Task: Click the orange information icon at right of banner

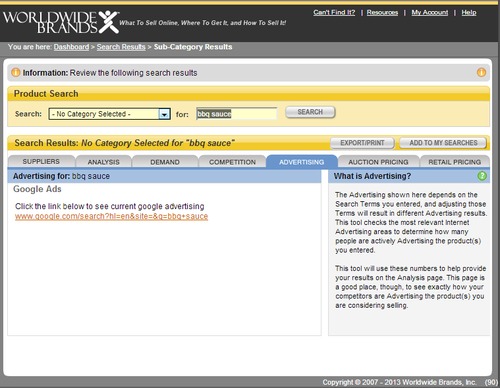Action: 481,72
